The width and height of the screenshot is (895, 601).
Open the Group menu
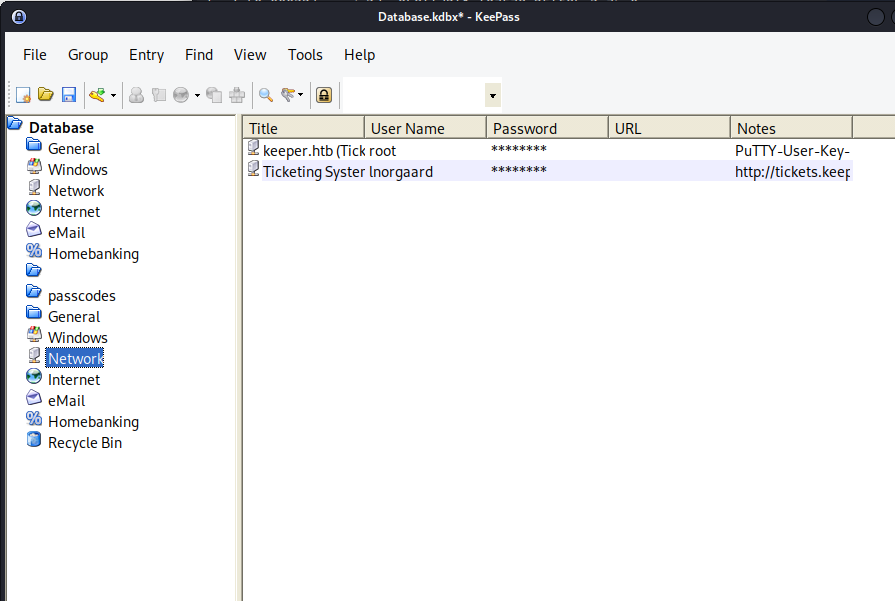pos(88,55)
